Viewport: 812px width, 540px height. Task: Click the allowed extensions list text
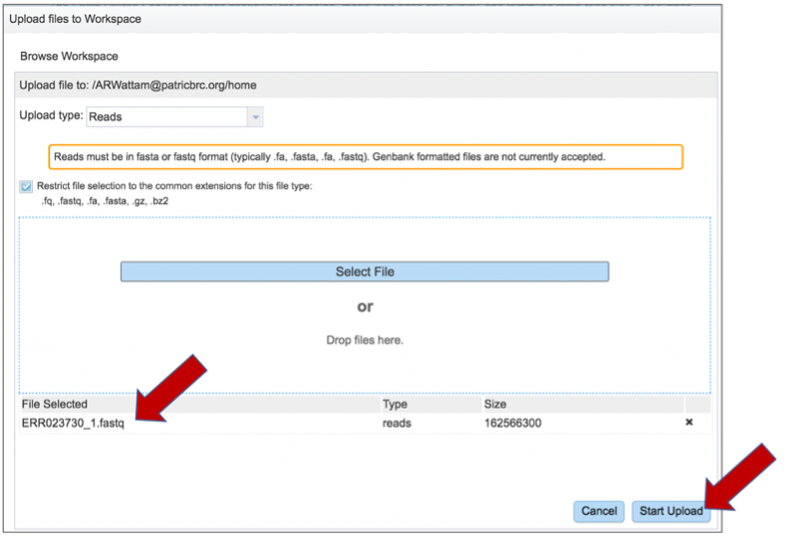(x=105, y=201)
